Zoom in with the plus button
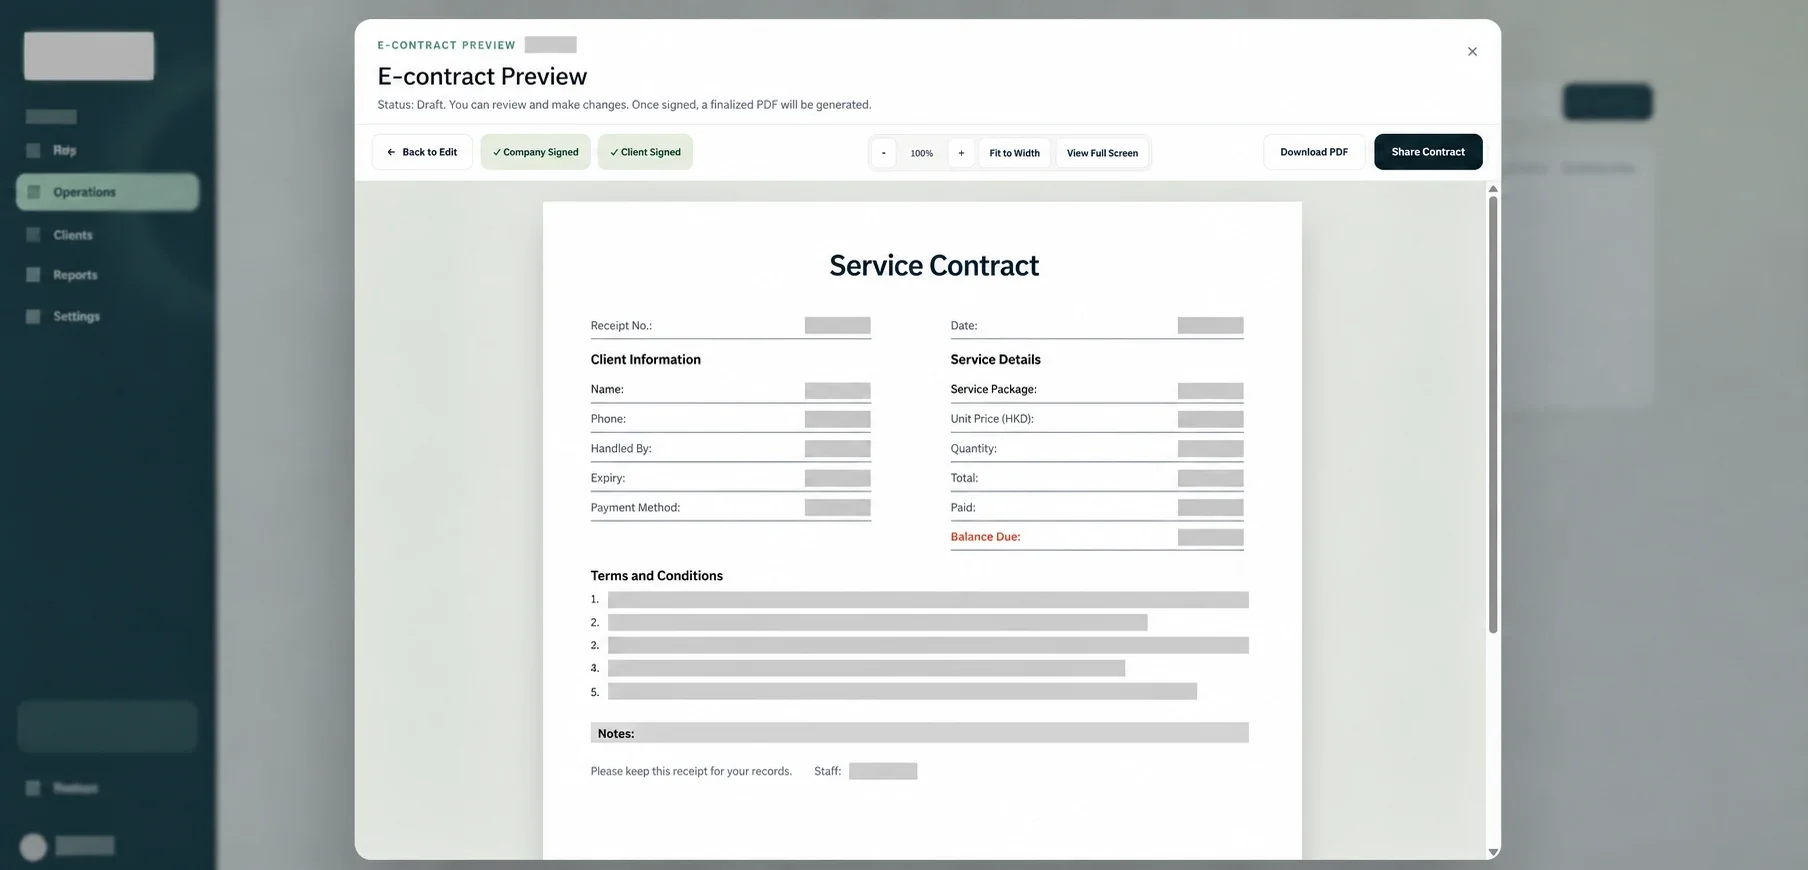The height and width of the screenshot is (870, 1808). 961,153
